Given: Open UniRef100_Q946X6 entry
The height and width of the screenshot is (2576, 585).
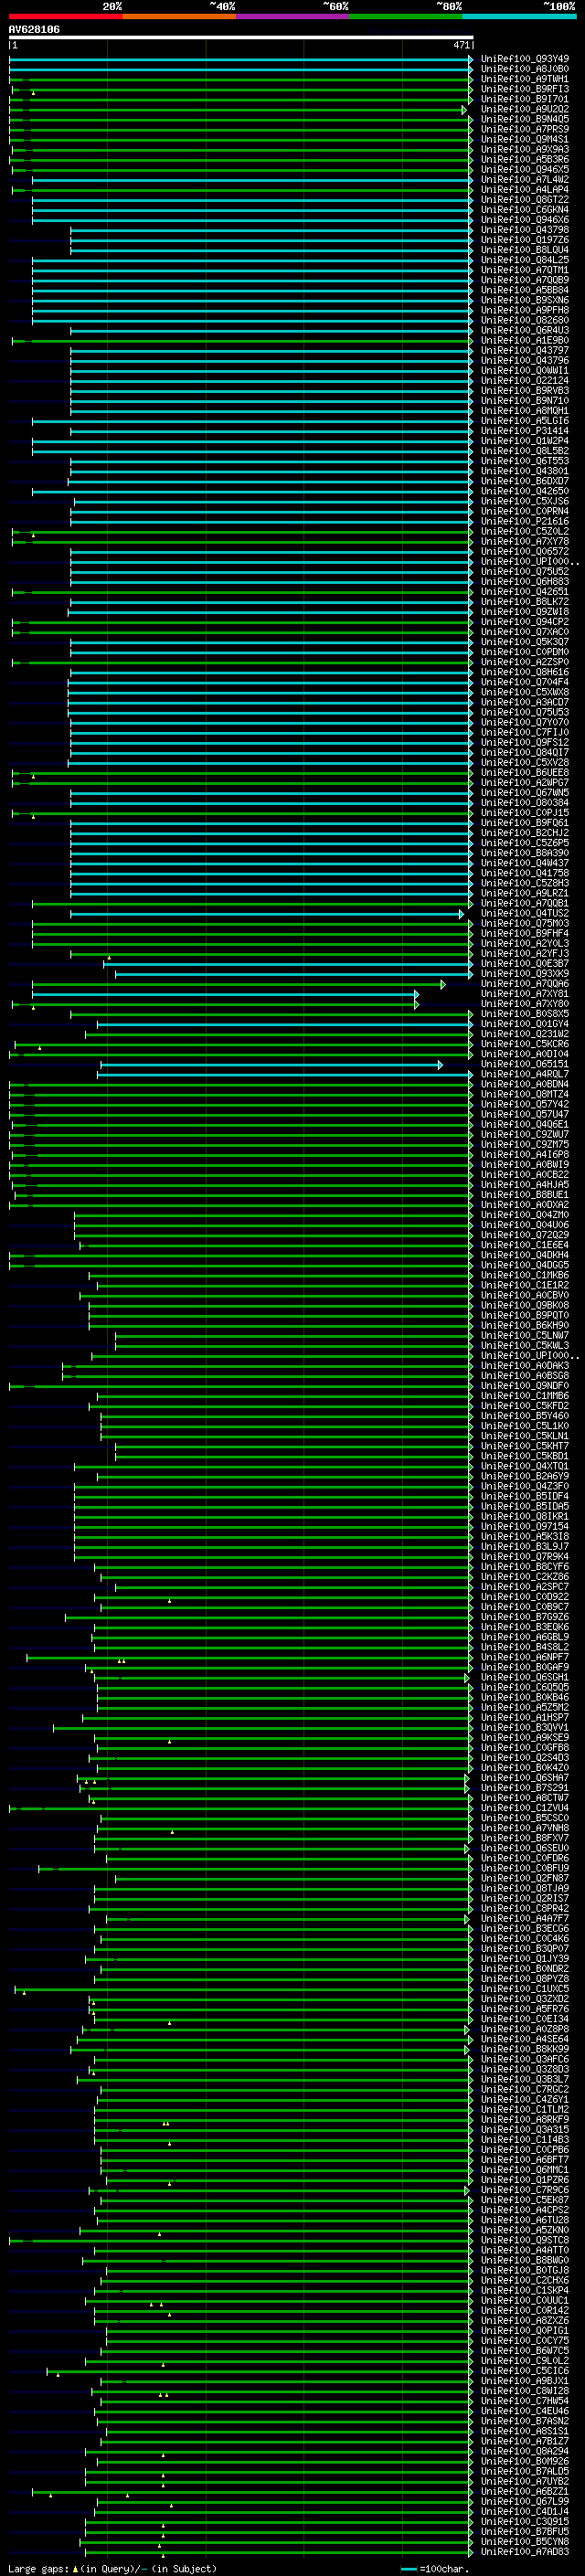Looking at the screenshot, I should [x=525, y=219].
